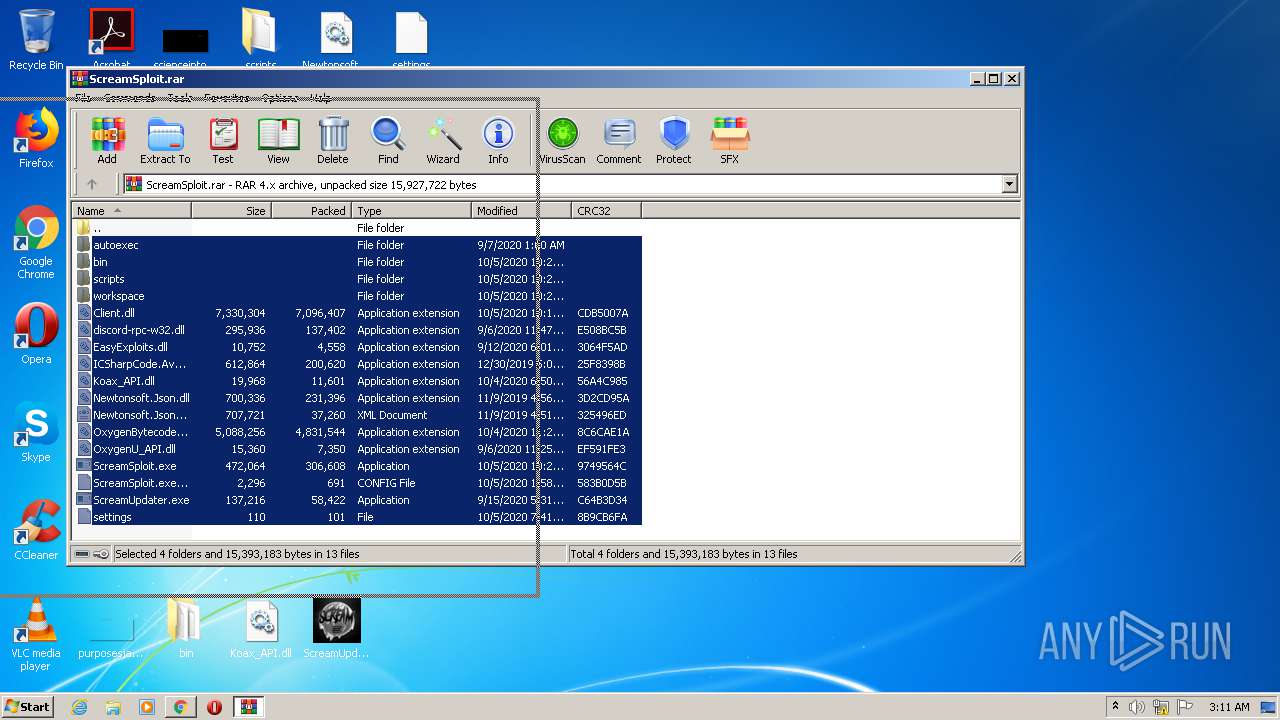Sort list by CRC32 column header
The image size is (1280, 720).
coord(606,211)
